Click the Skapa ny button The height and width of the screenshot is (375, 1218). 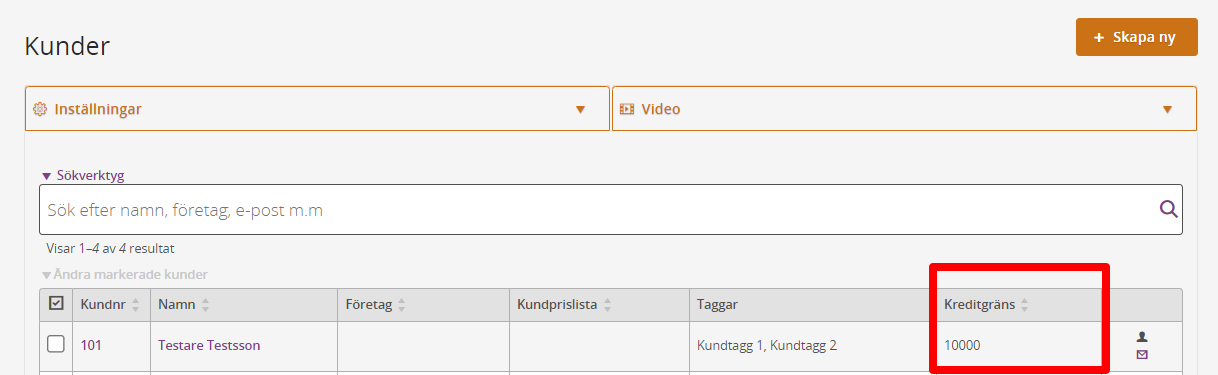(x=1136, y=37)
